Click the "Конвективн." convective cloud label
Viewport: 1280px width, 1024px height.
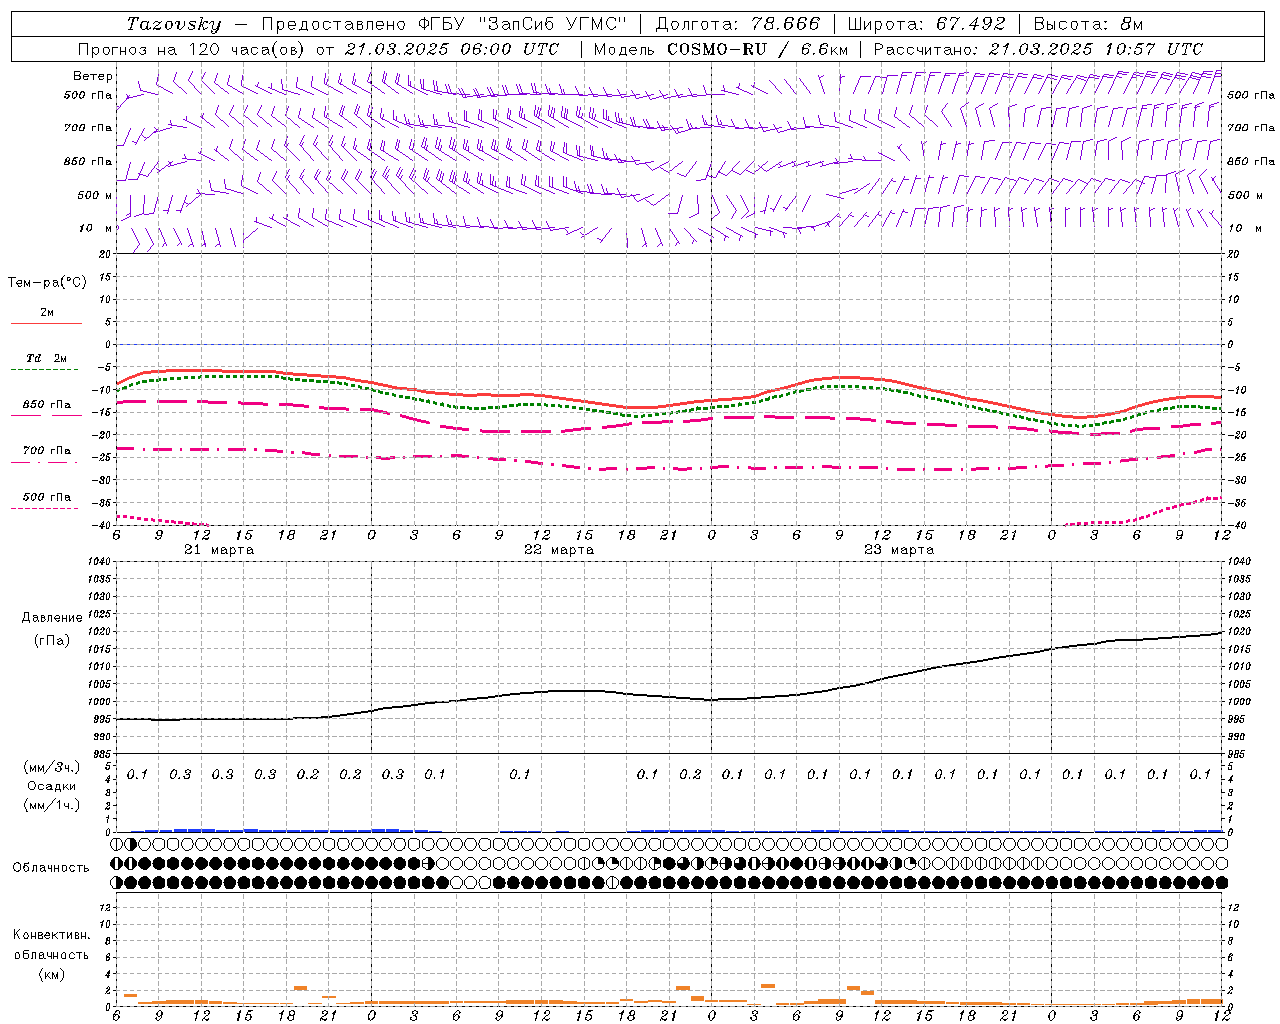[x=52, y=935]
